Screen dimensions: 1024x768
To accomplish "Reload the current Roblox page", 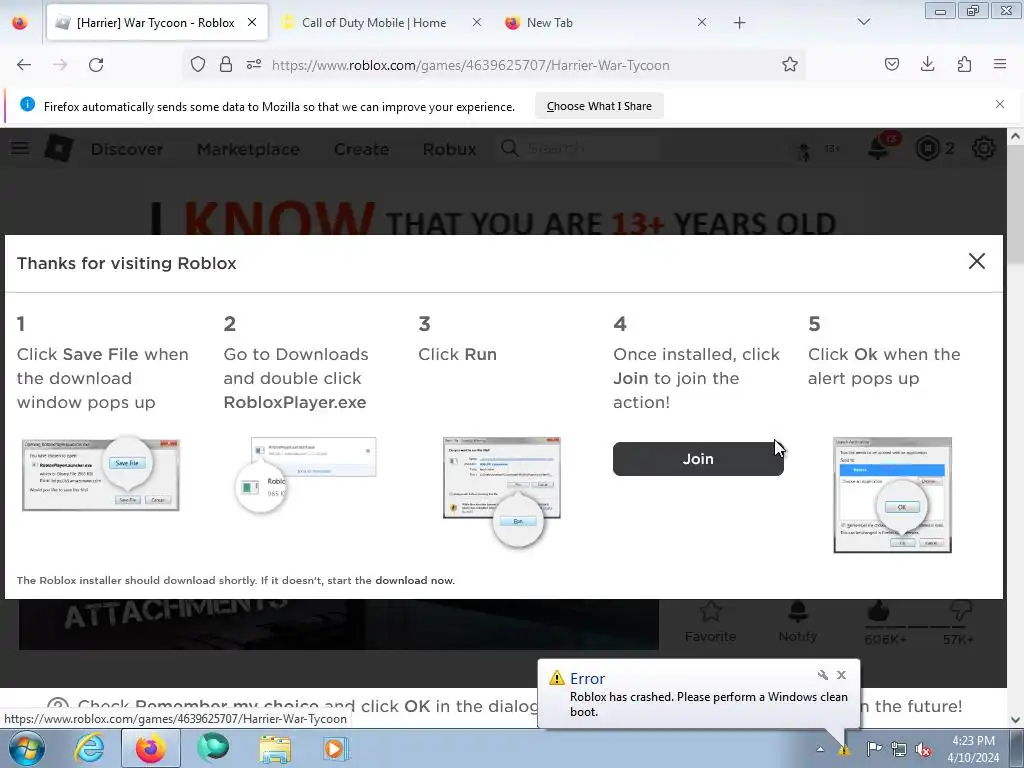I will coord(96,65).
